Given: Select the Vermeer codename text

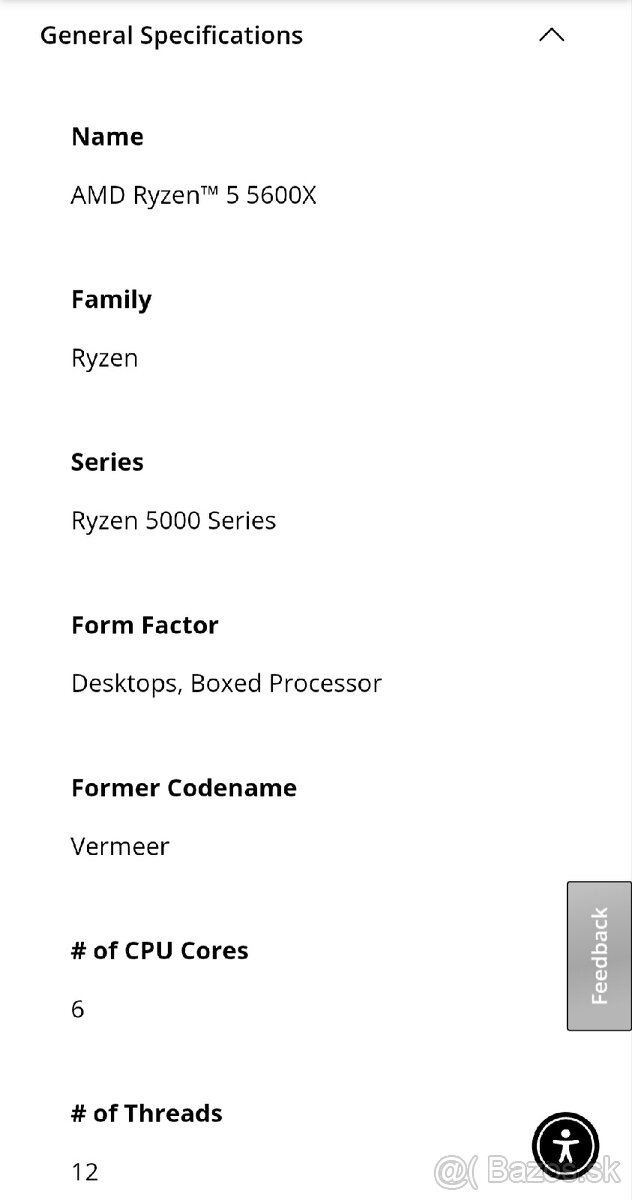Looking at the screenshot, I should [120, 846].
